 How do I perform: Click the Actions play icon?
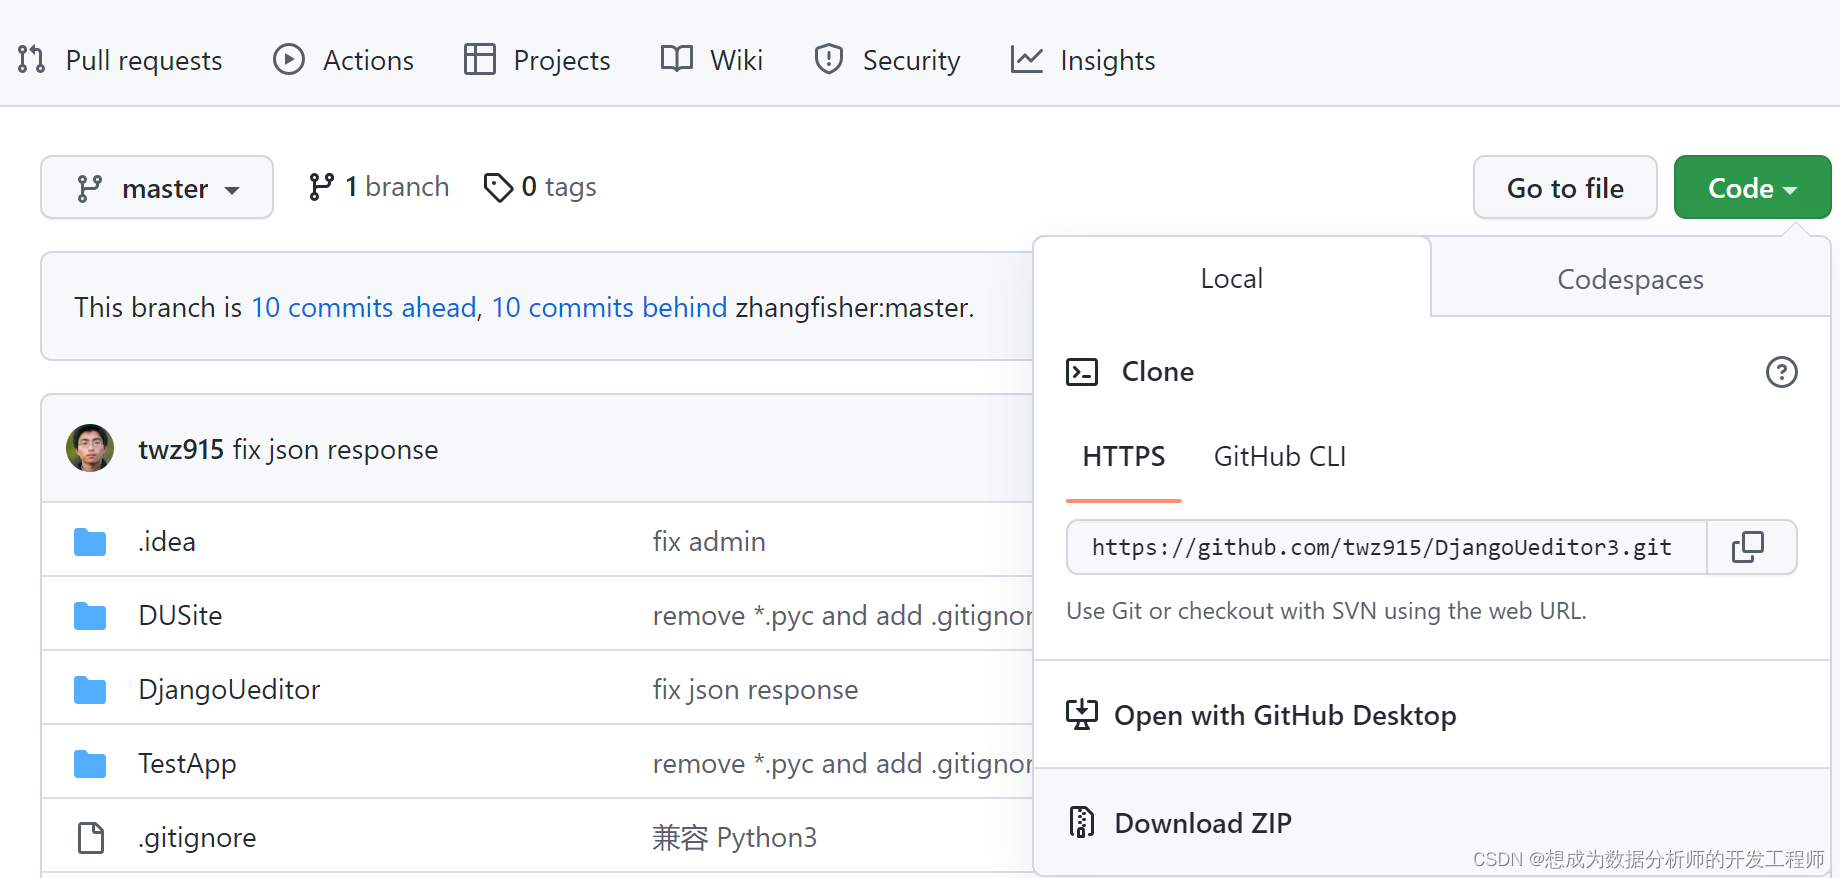[x=289, y=59]
